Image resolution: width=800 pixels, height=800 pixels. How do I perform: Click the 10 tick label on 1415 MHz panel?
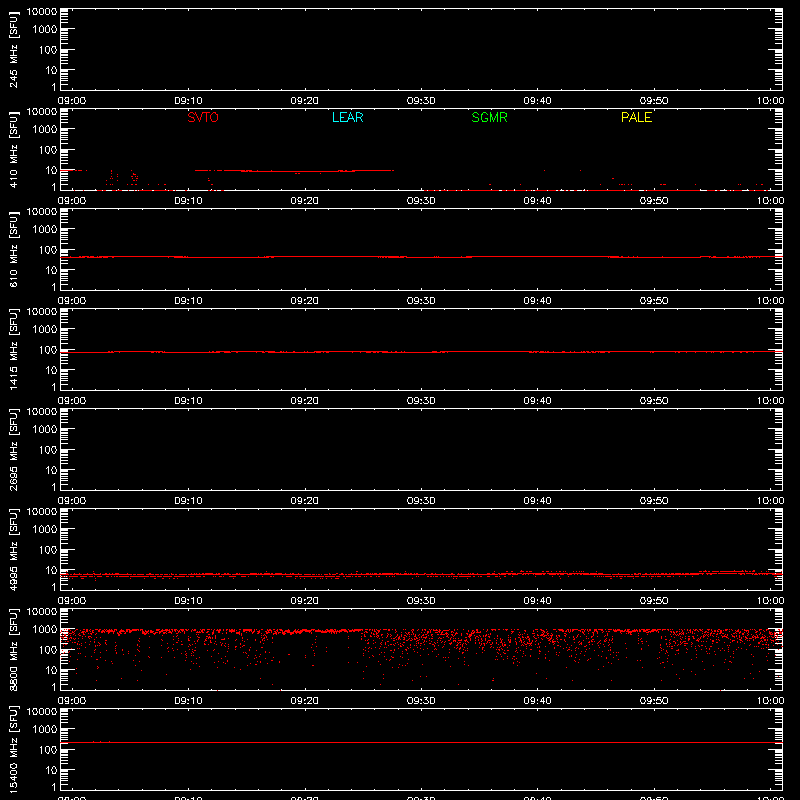pos(52,370)
